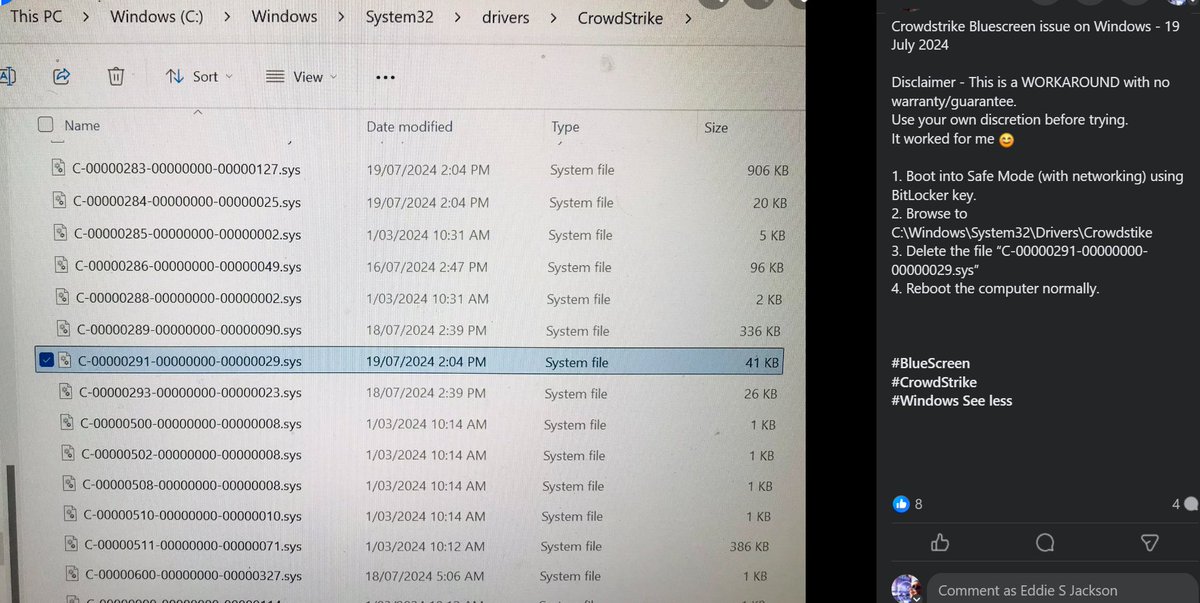Go to System32 in address bar
1200x603 pixels.
click(x=400, y=17)
